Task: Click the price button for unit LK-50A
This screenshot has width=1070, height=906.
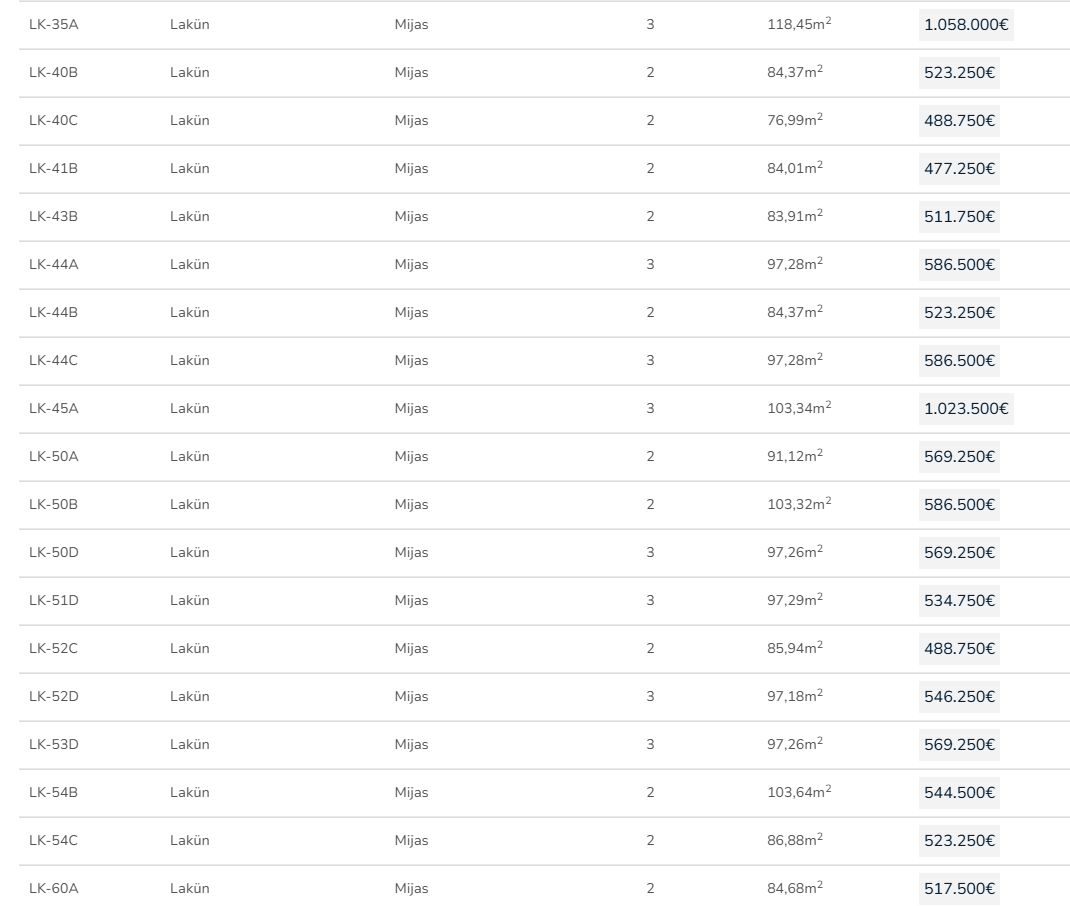Action: tap(959, 457)
